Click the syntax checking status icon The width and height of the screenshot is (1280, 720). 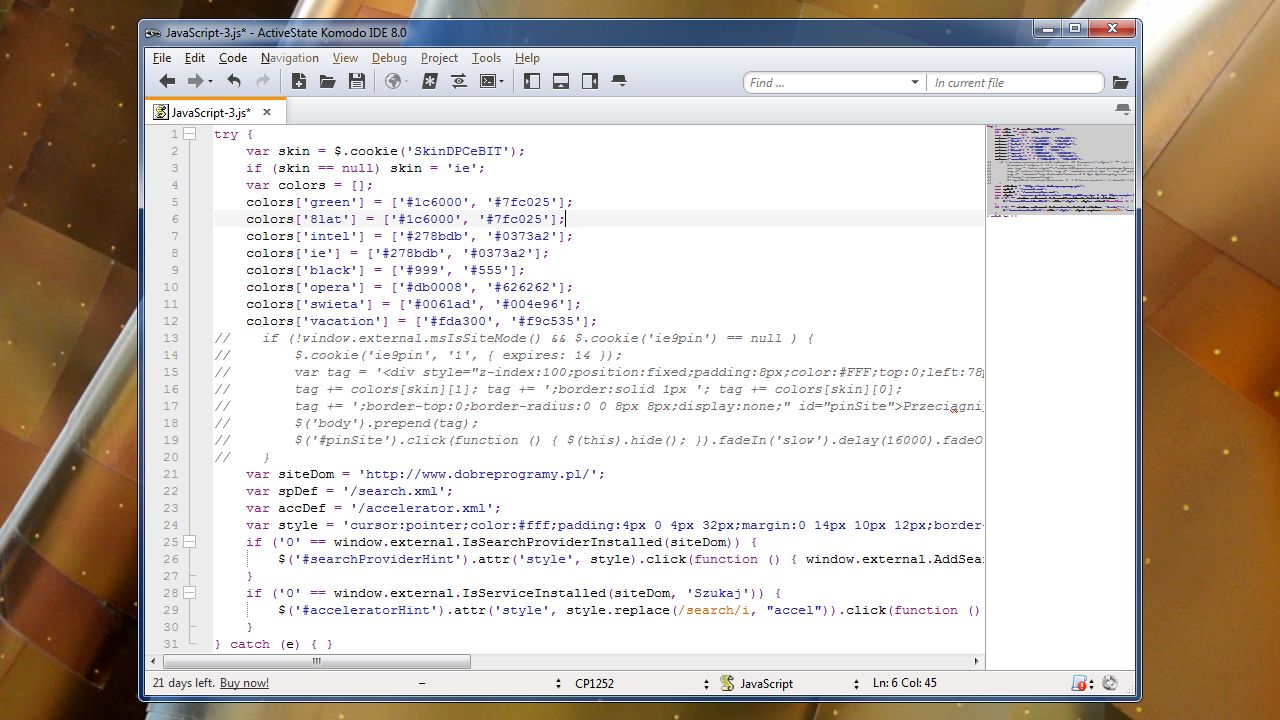tap(1080, 683)
